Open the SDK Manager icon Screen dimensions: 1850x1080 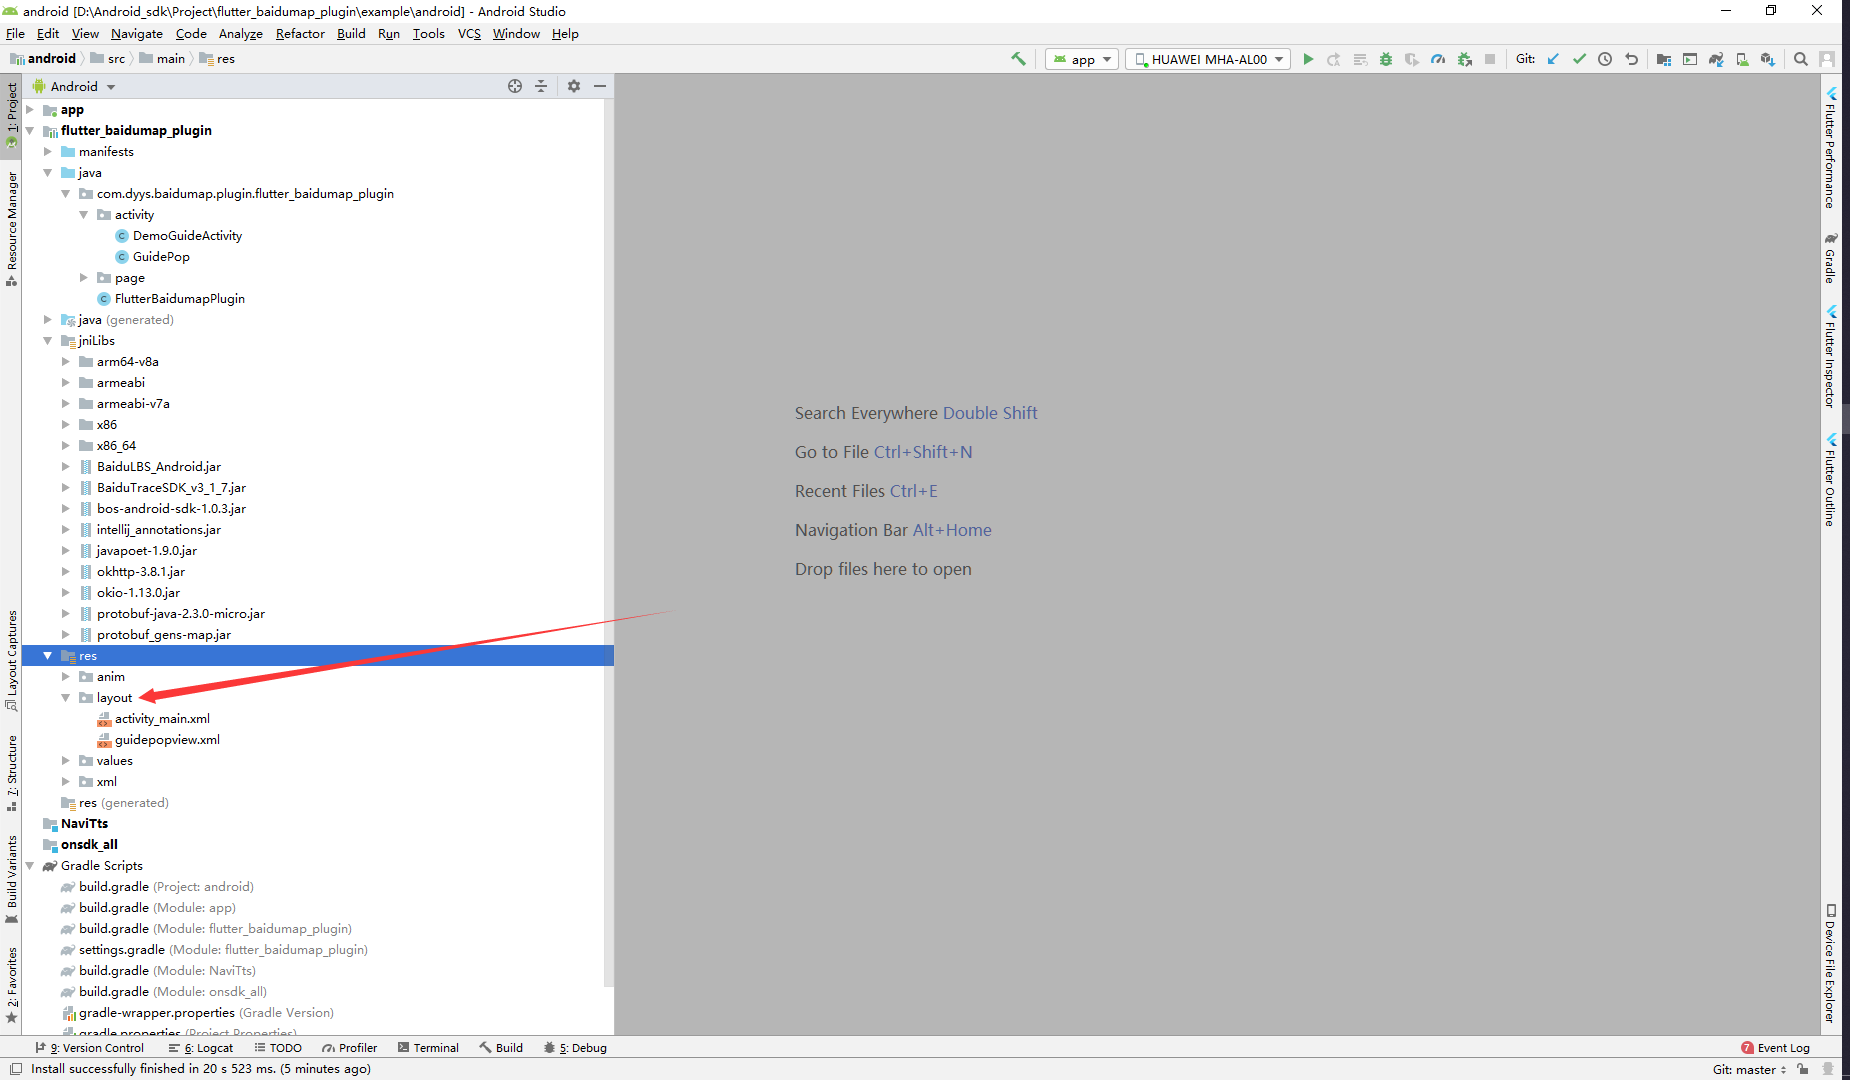pyautogui.click(x=1768, y=59)
